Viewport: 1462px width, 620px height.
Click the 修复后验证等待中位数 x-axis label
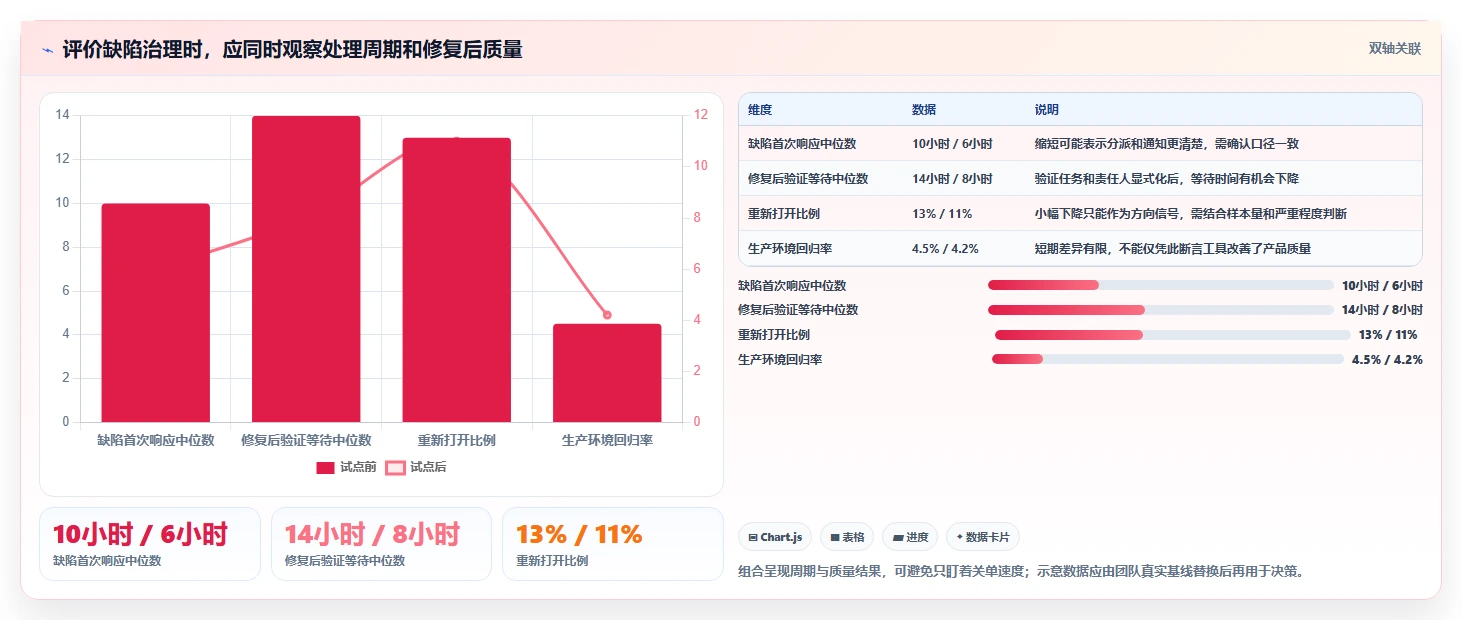pos(306,440)
